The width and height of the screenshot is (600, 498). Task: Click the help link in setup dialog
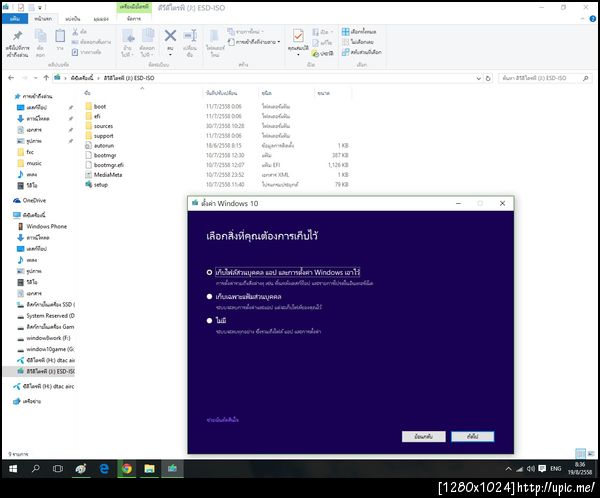click(222, 420)
